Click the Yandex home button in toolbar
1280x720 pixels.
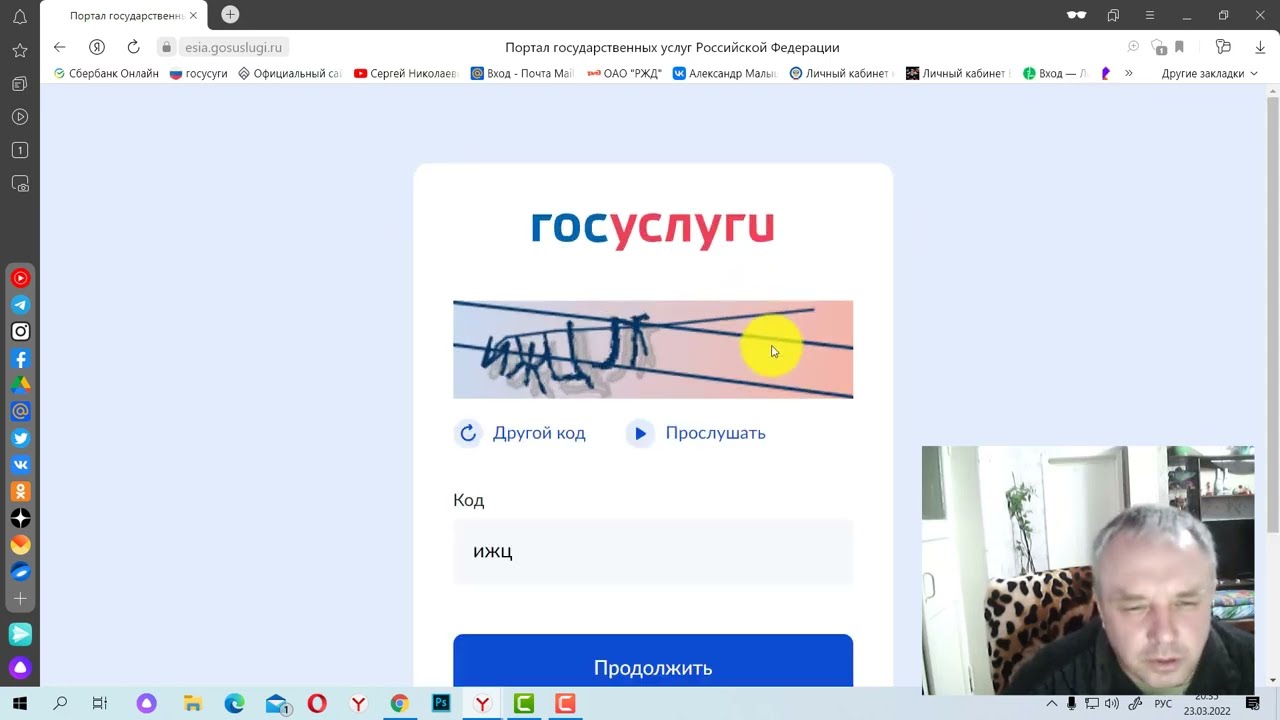click(96, 47)
